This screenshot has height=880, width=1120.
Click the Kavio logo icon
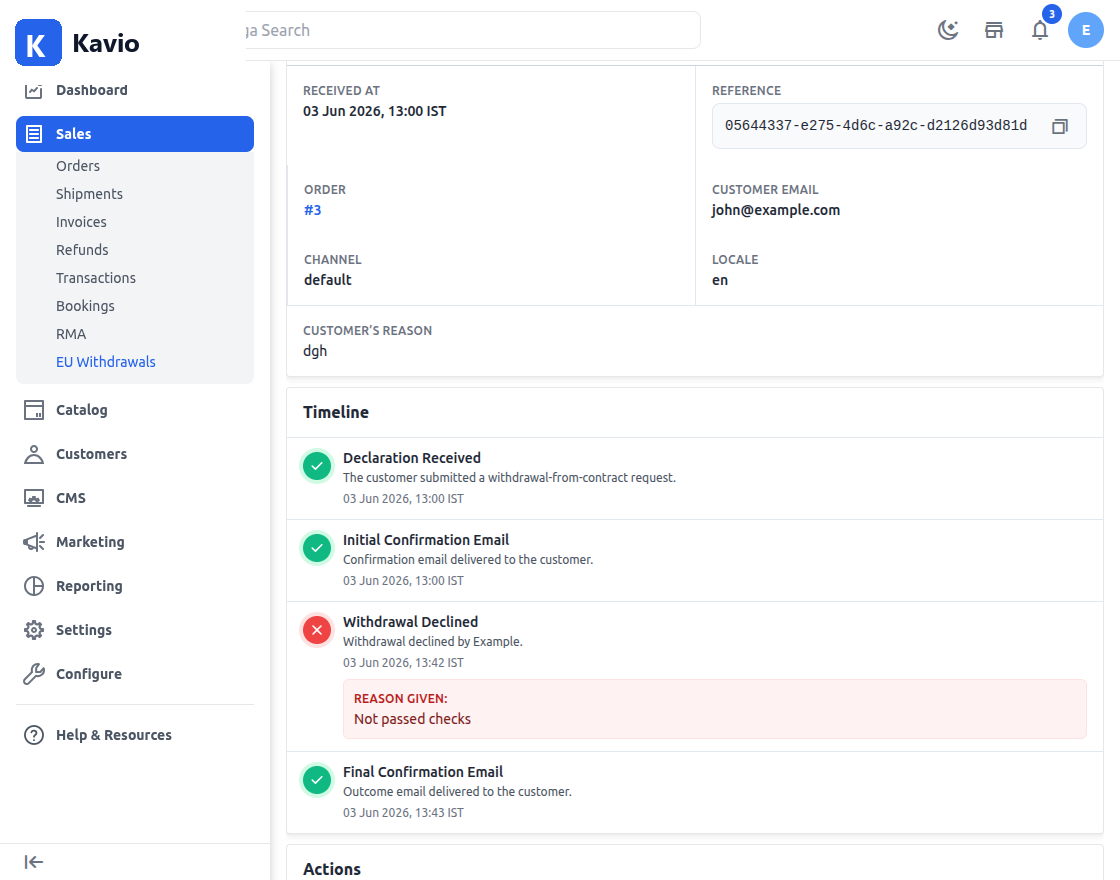(38, 43)
